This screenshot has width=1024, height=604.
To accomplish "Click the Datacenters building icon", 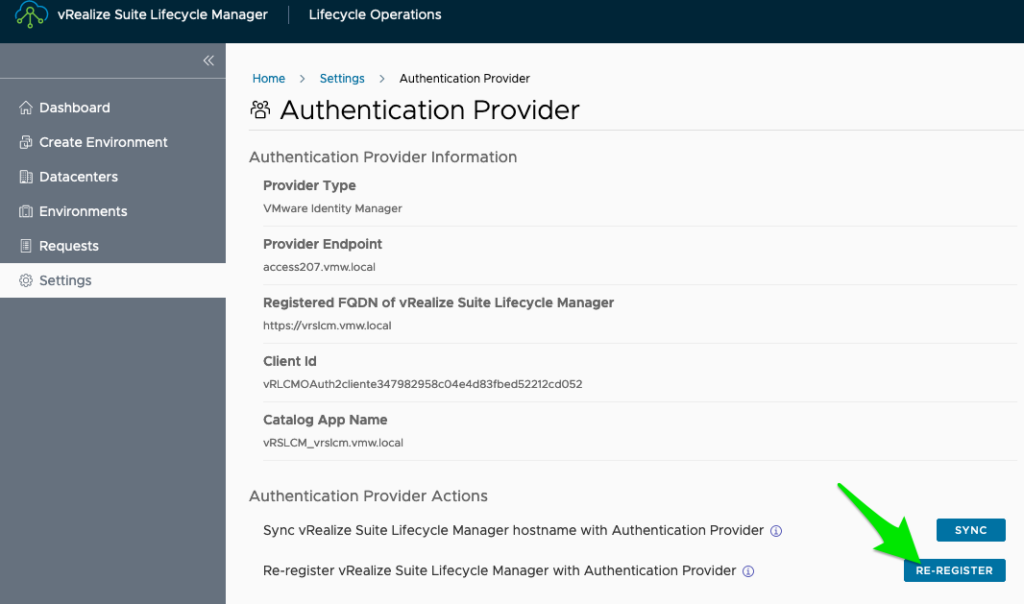I will (25, 177).
